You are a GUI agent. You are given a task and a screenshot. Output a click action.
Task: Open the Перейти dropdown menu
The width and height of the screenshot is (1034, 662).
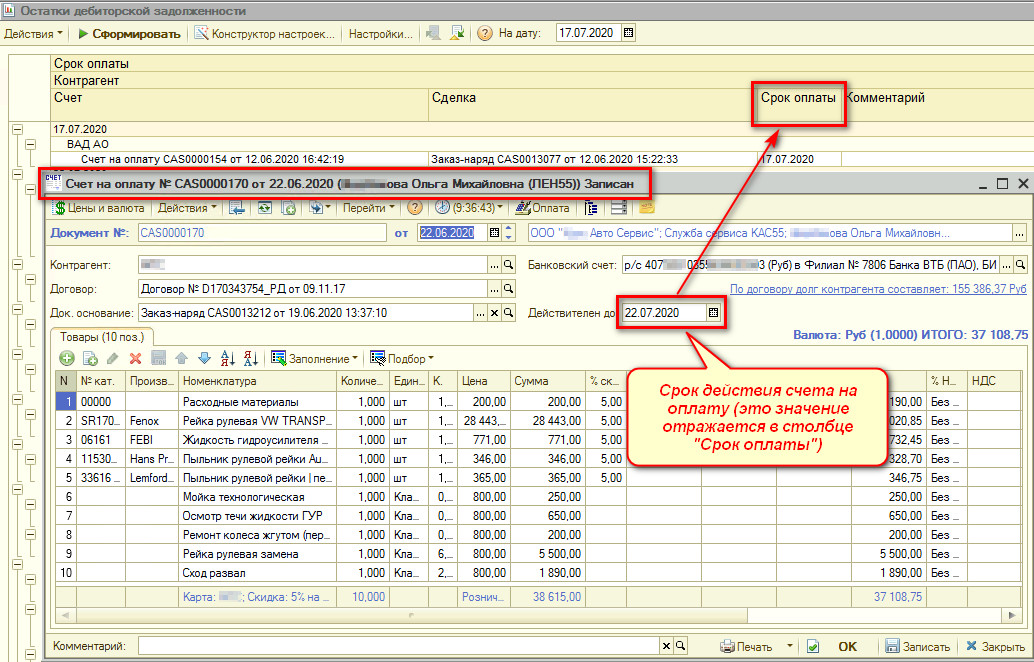pyautogui.click(x=369, y=208)
